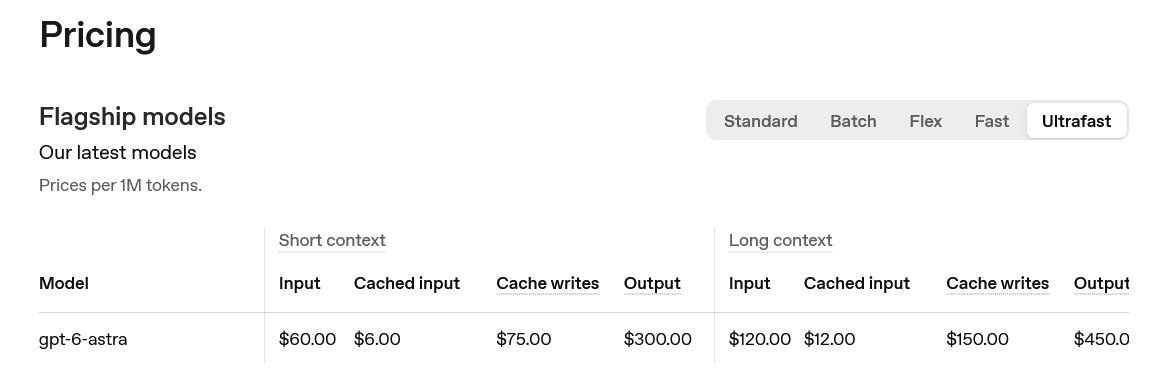Image resolution: width=1160 pixels, height=380 pixels.
Task: Click the $120.00 long context input price
Action: coord(760,339)
